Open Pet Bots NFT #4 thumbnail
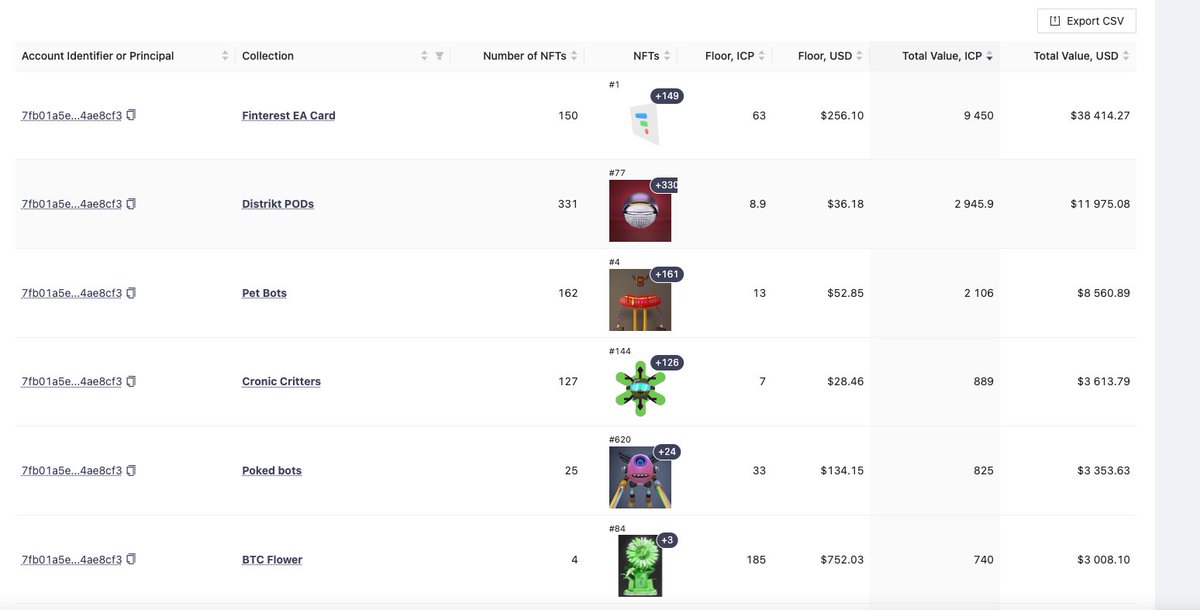 [640, 300]
